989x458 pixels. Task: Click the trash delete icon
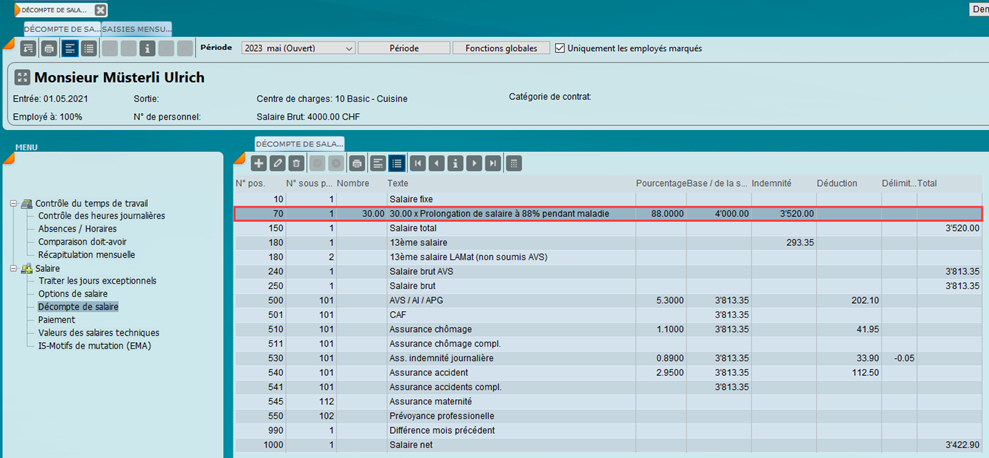click(x=297, y=163)
